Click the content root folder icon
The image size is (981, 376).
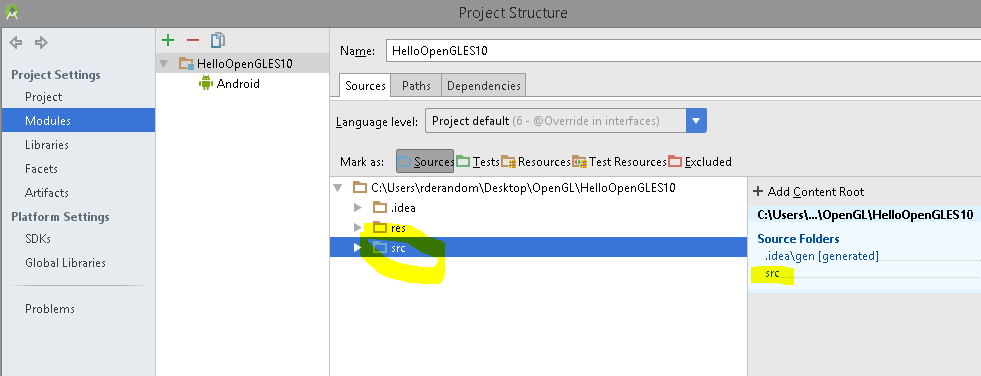point(360,187)
